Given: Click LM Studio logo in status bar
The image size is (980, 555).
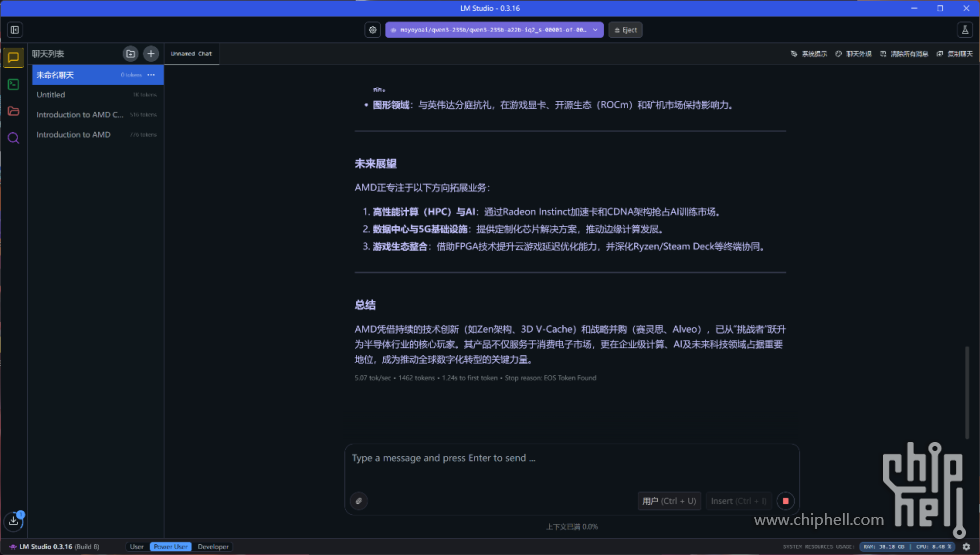Looking at the screenshot, I should point(12,547).
